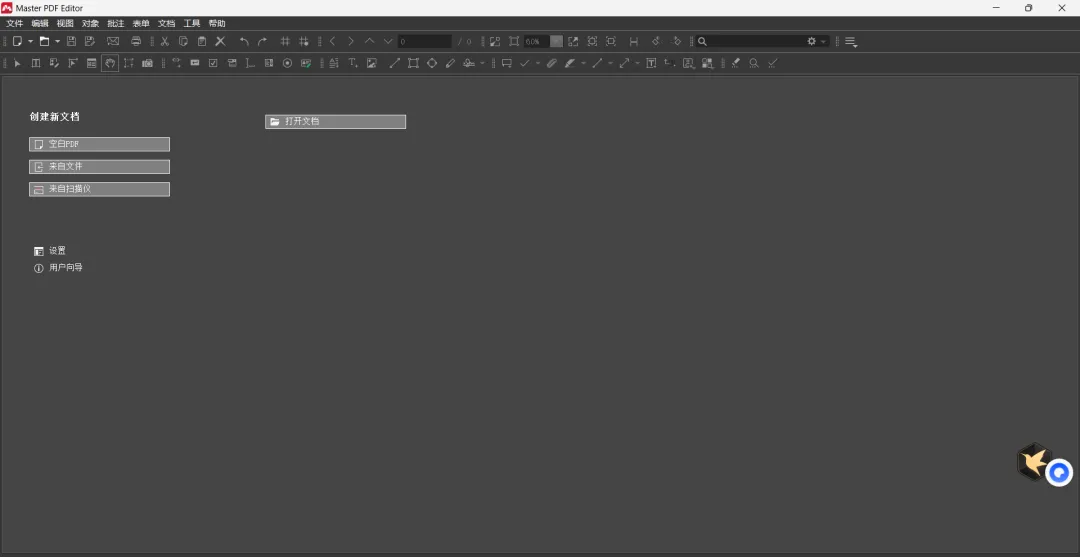Viewport: 1080px width, 557px height.
Task: Click the left chevron navigation arrow
Action: click(x=332, y=41)
